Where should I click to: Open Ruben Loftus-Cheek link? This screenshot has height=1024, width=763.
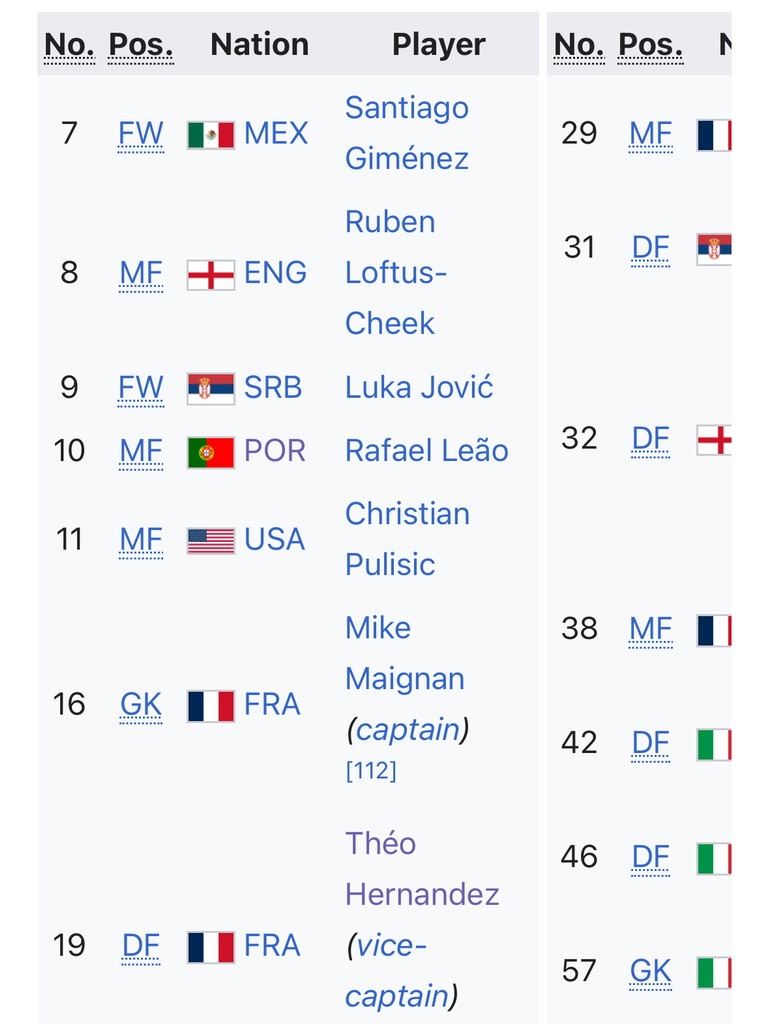396,272
